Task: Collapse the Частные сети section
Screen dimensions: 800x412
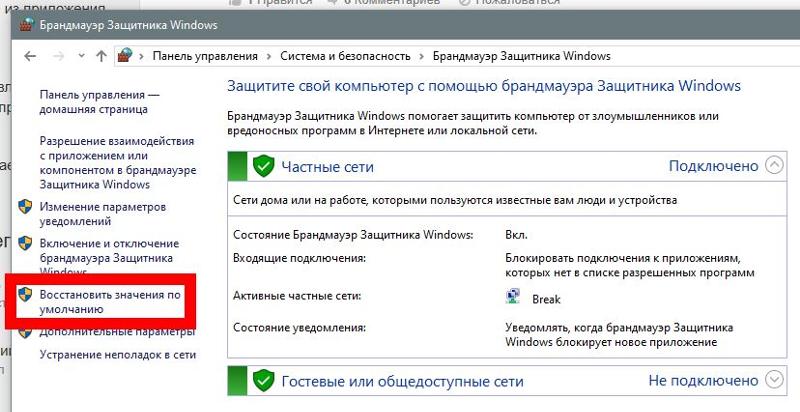Action: (x=774, y=166)
